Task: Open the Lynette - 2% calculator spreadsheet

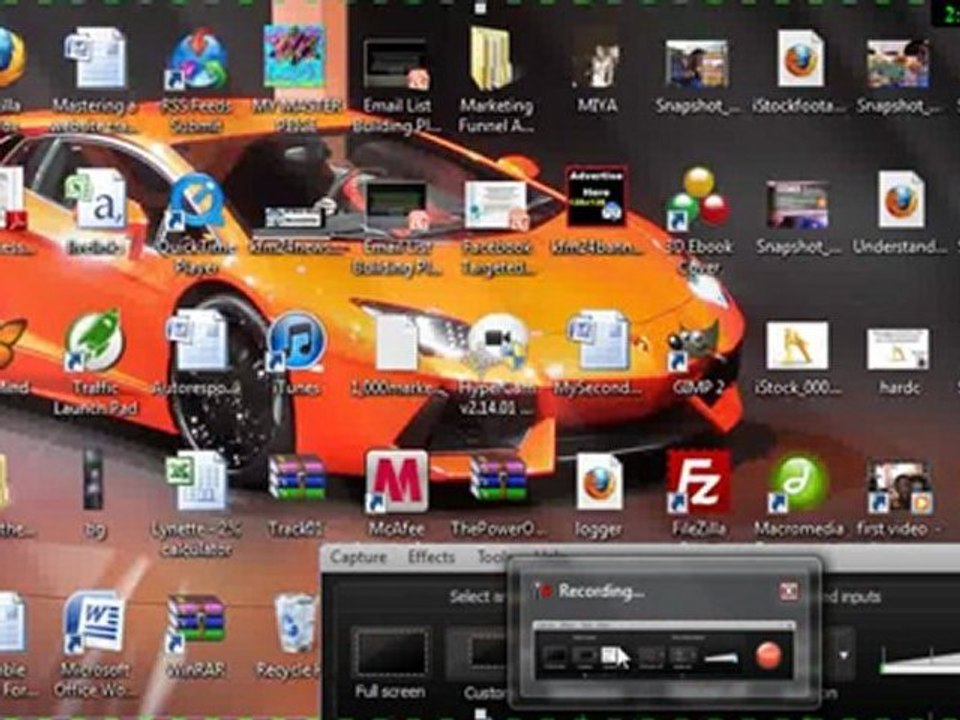Action: click(196, 480)
